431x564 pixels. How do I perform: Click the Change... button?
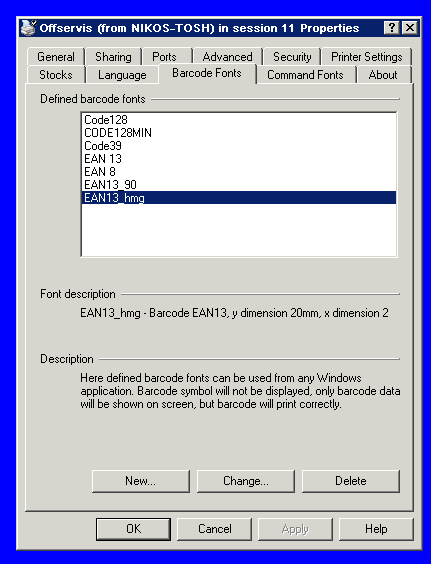pos(246,481)
